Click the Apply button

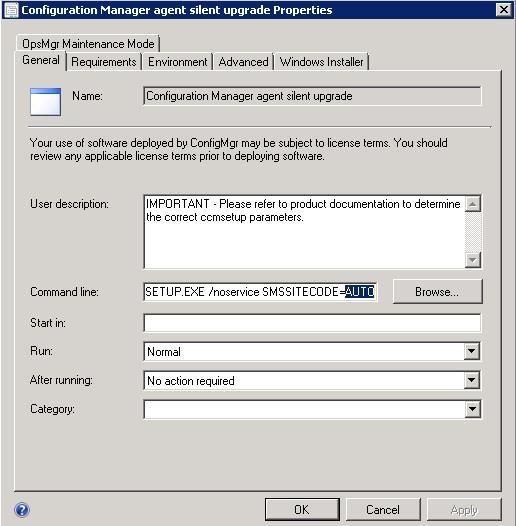[464, 510]
